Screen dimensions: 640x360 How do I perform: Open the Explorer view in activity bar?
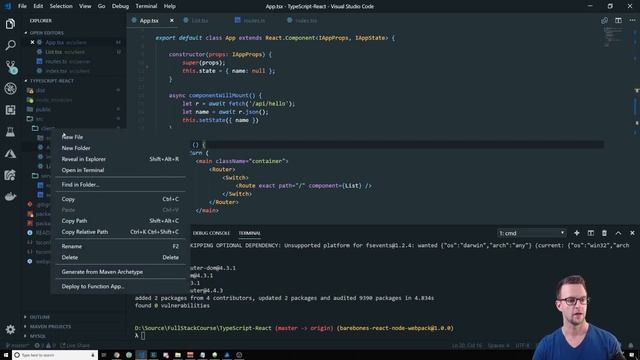(x=10, y=24)
